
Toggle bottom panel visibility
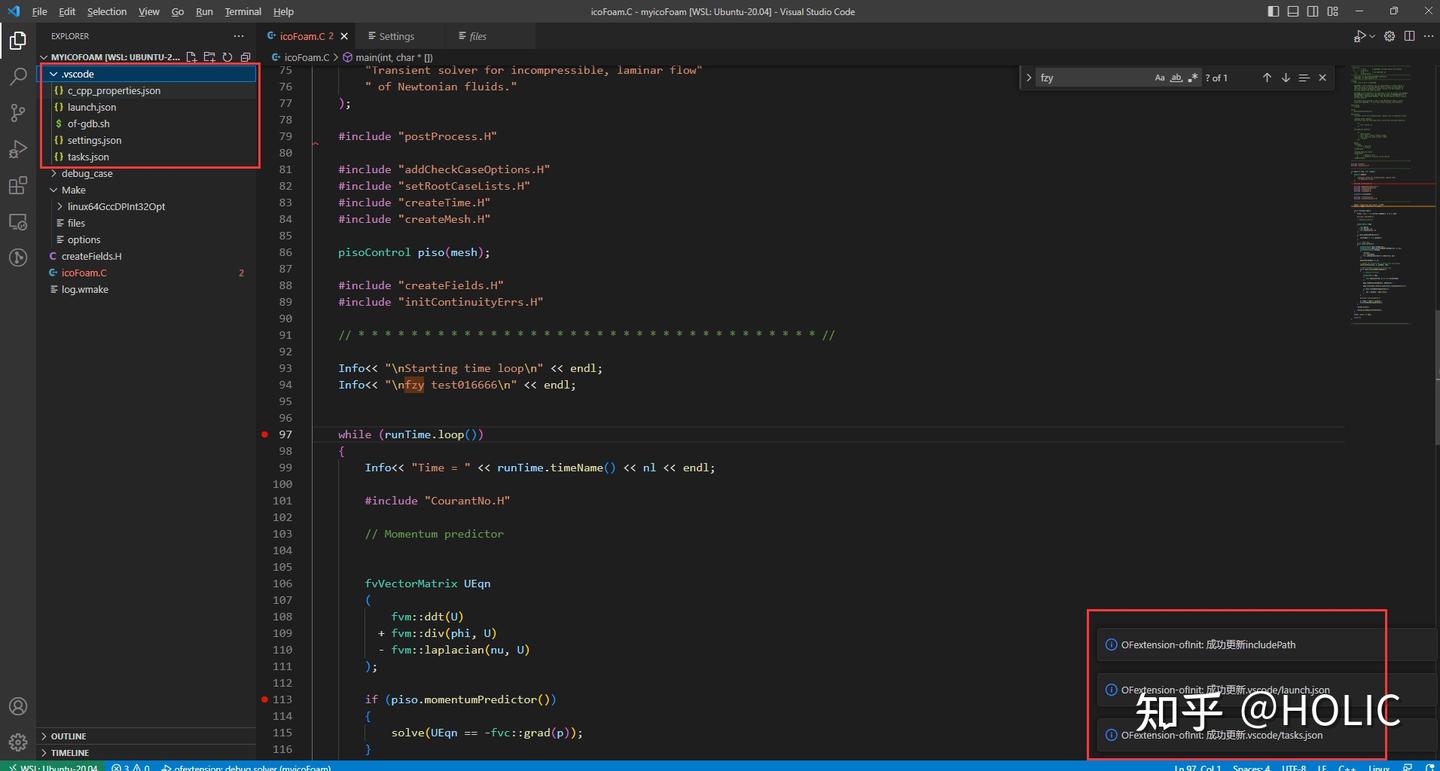pos(1294,11)
